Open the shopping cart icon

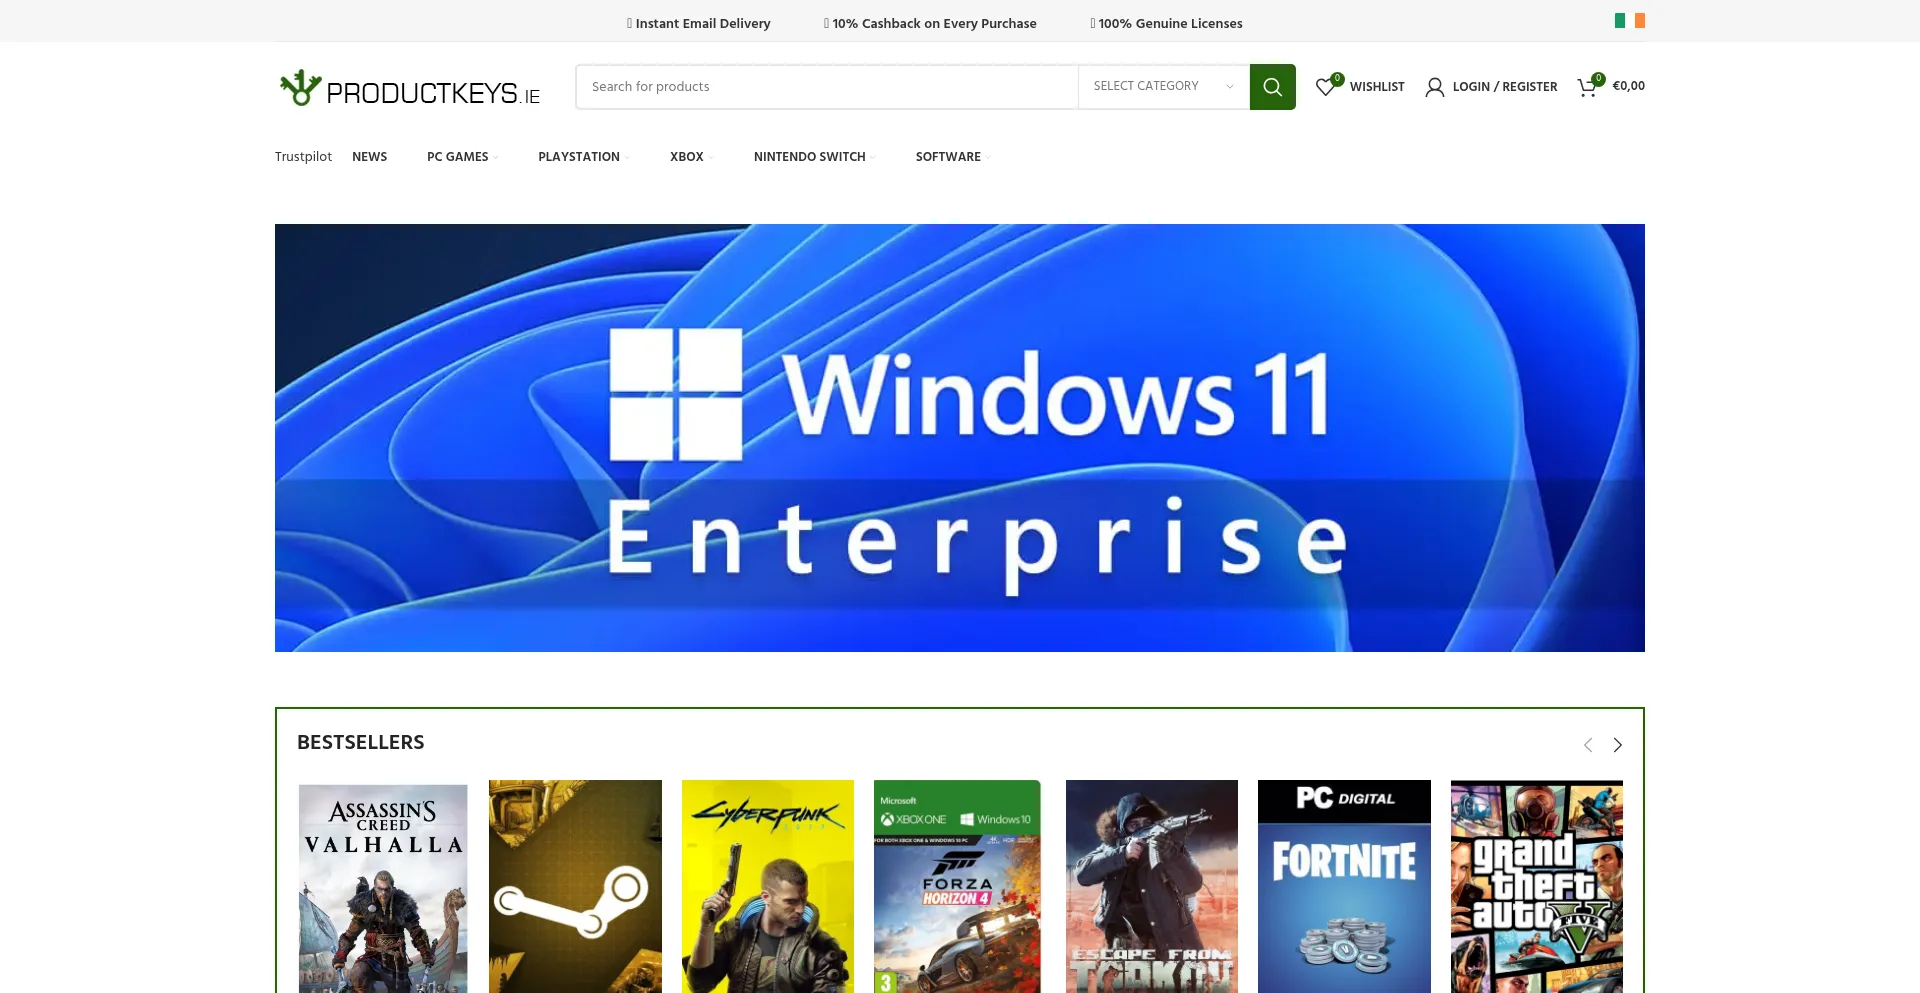tap(1587, 87)
